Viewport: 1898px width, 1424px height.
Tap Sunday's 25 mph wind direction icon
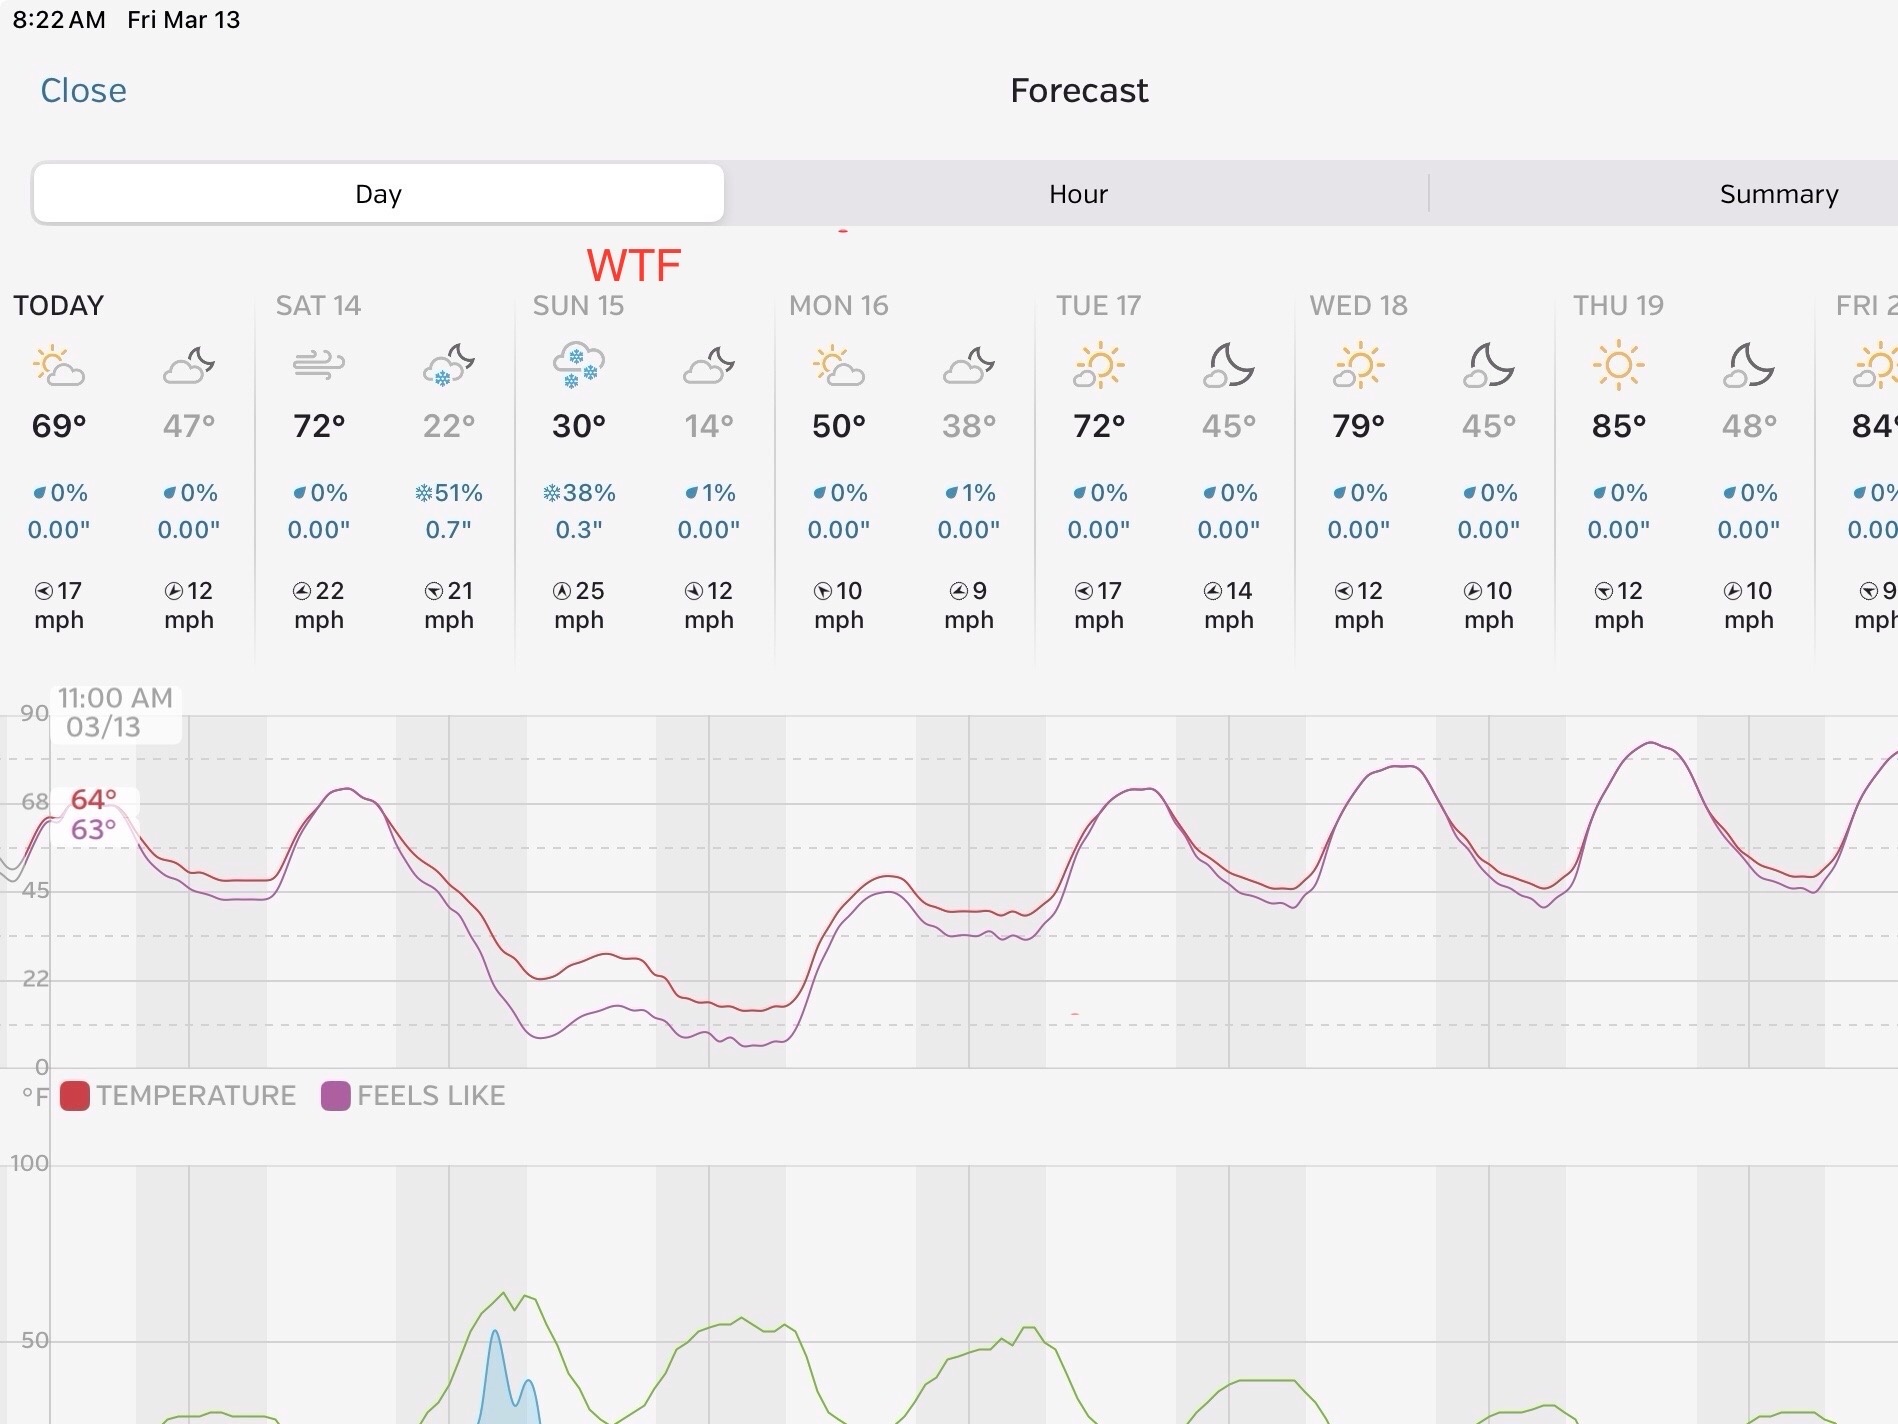[x=562, y=591]
